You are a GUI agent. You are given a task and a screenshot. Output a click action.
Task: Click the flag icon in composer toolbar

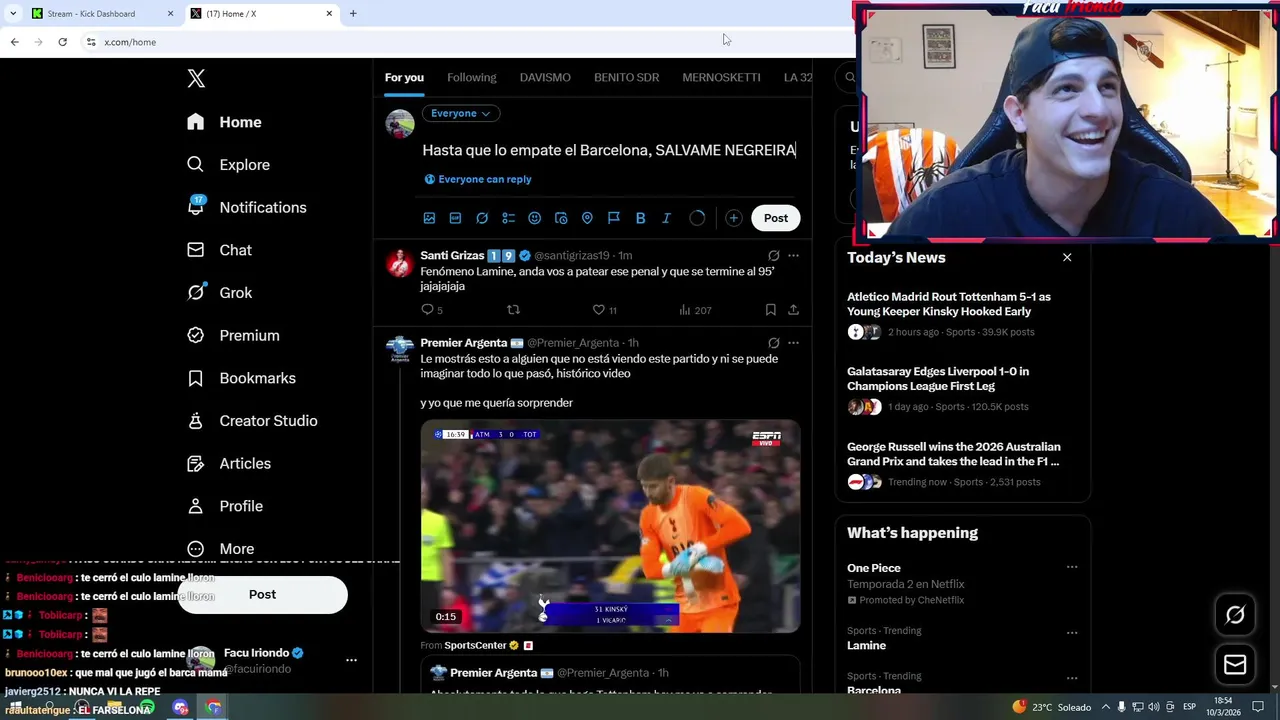click(x=614, y=218)
